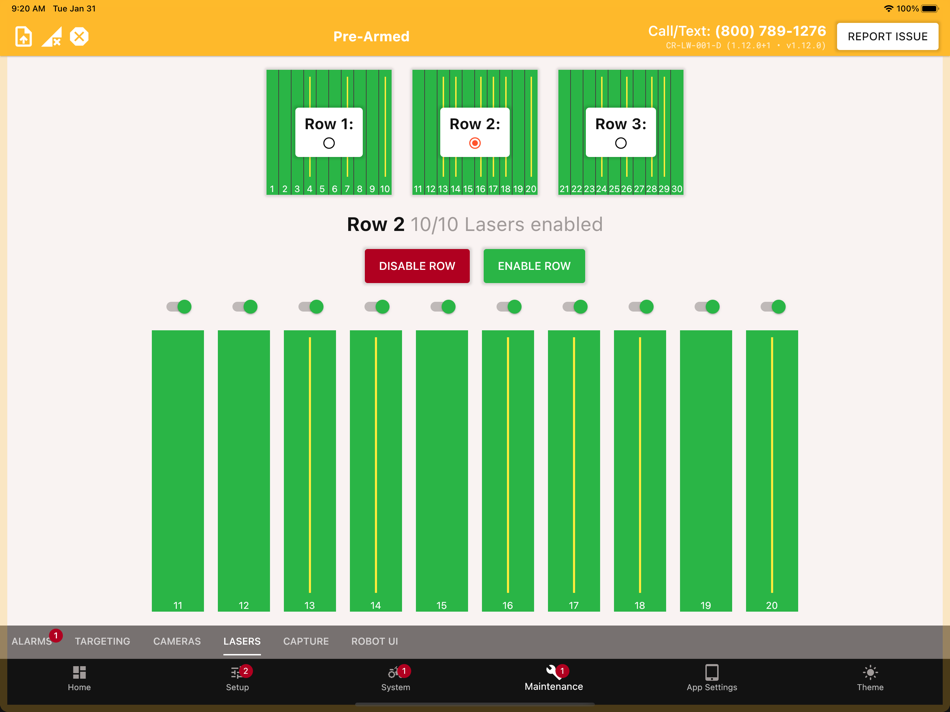Viewport: 950px width, 712px height.
Task: Switch to the CAMERAS tab
Action: tap(177, 641)
